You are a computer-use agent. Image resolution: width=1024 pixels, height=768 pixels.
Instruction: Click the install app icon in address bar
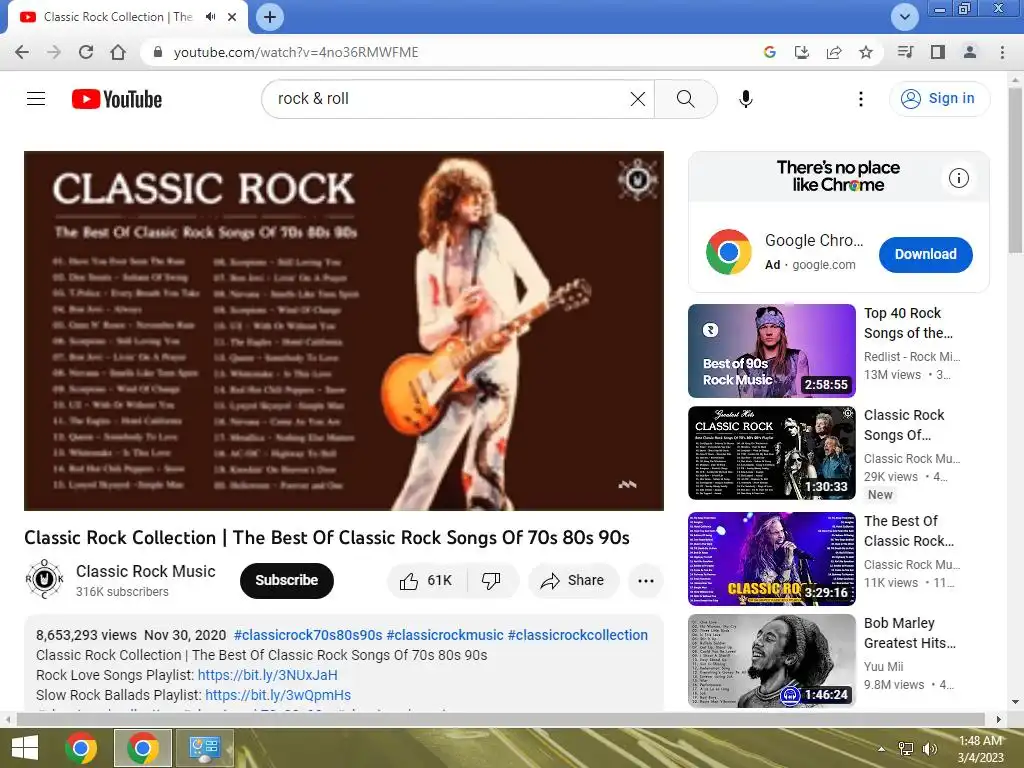pyautogui.click(x=802, y=52)
